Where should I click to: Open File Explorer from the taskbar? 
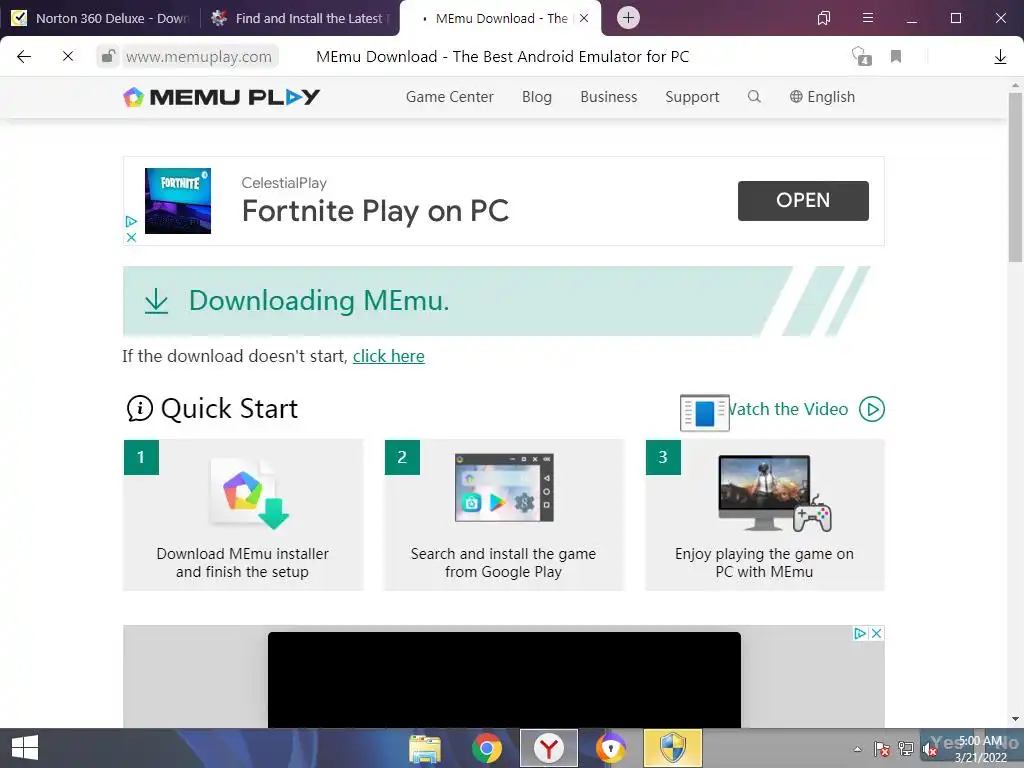(x=424, y=748)
